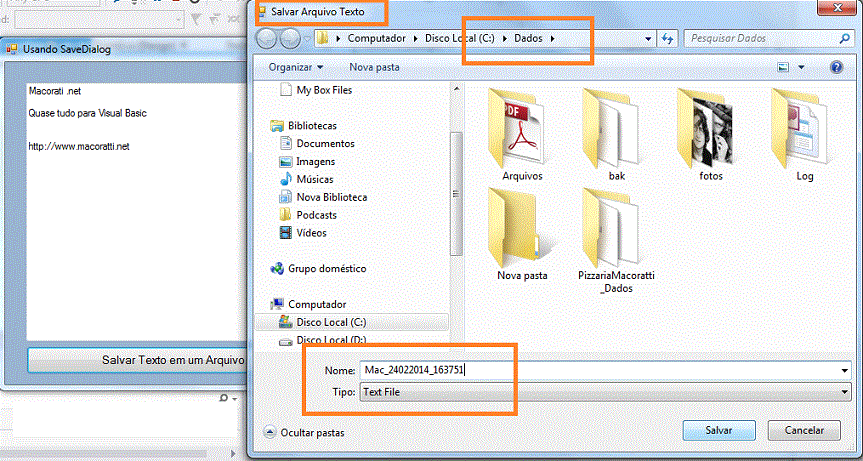Click the Cancelar button
Screen dimensions: 863x461
tap(804, 430)
